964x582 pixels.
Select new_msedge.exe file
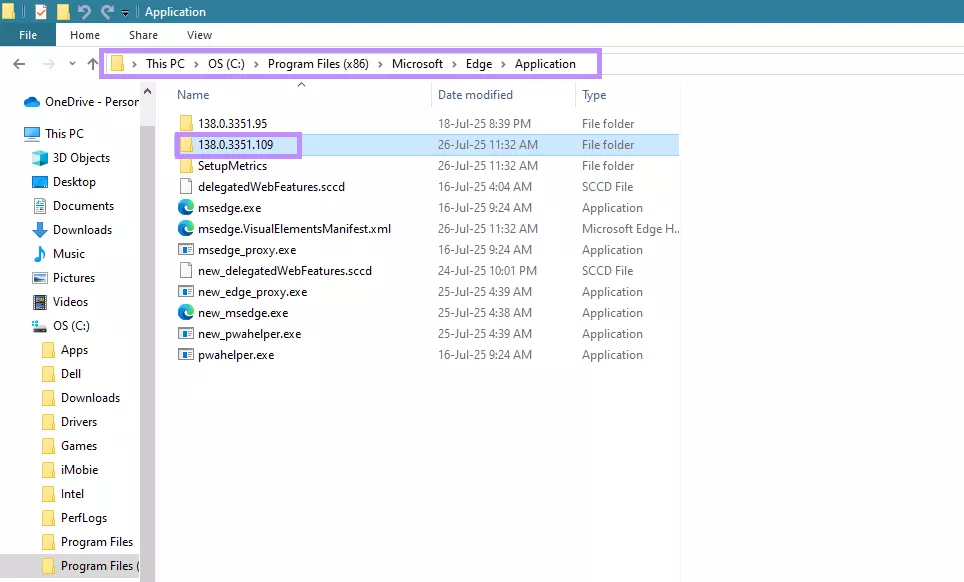point(243,312)
